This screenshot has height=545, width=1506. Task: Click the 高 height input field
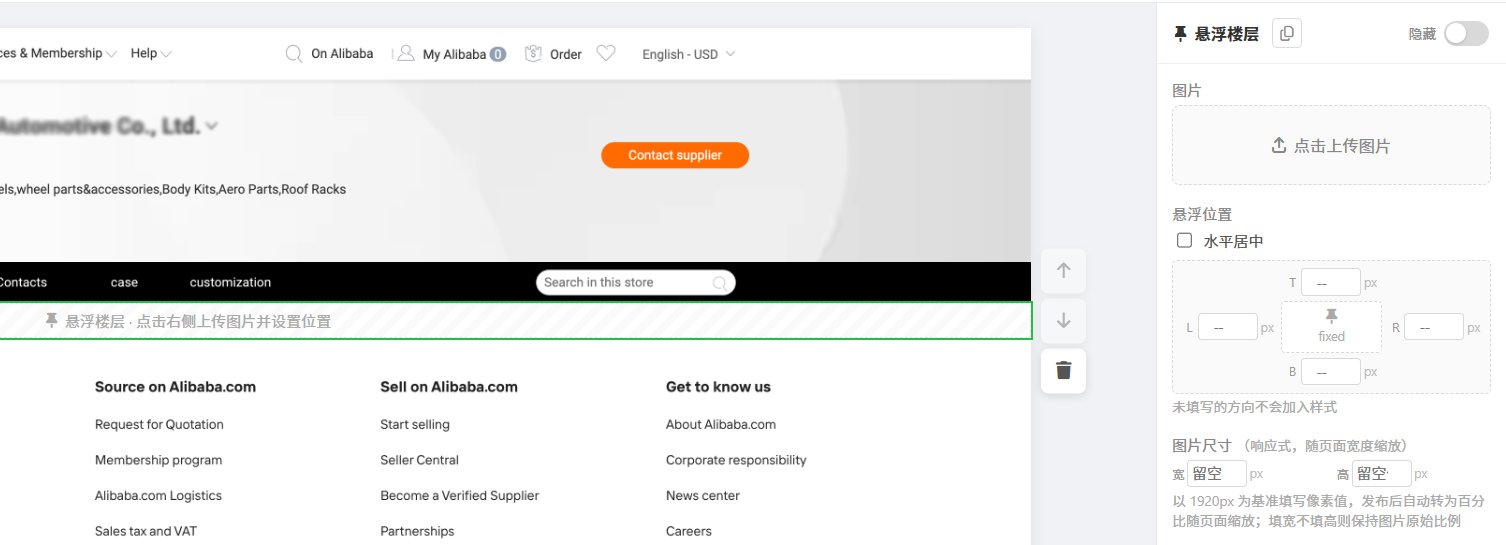(x=1381, y=473)
